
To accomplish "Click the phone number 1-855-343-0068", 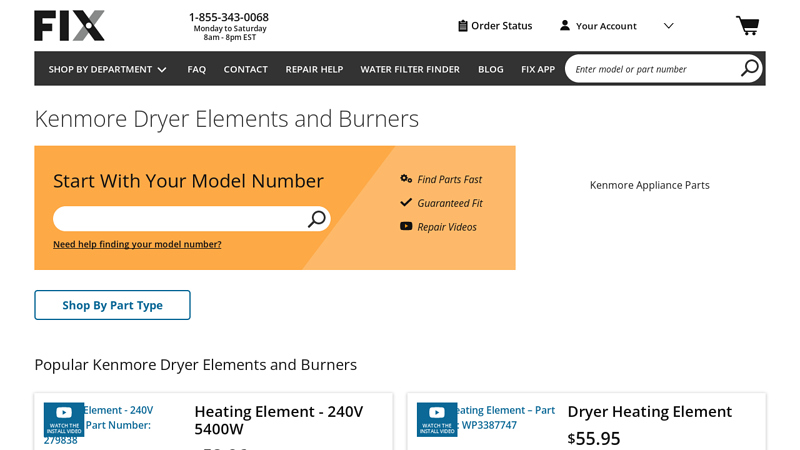I will (x=229, y=17).
